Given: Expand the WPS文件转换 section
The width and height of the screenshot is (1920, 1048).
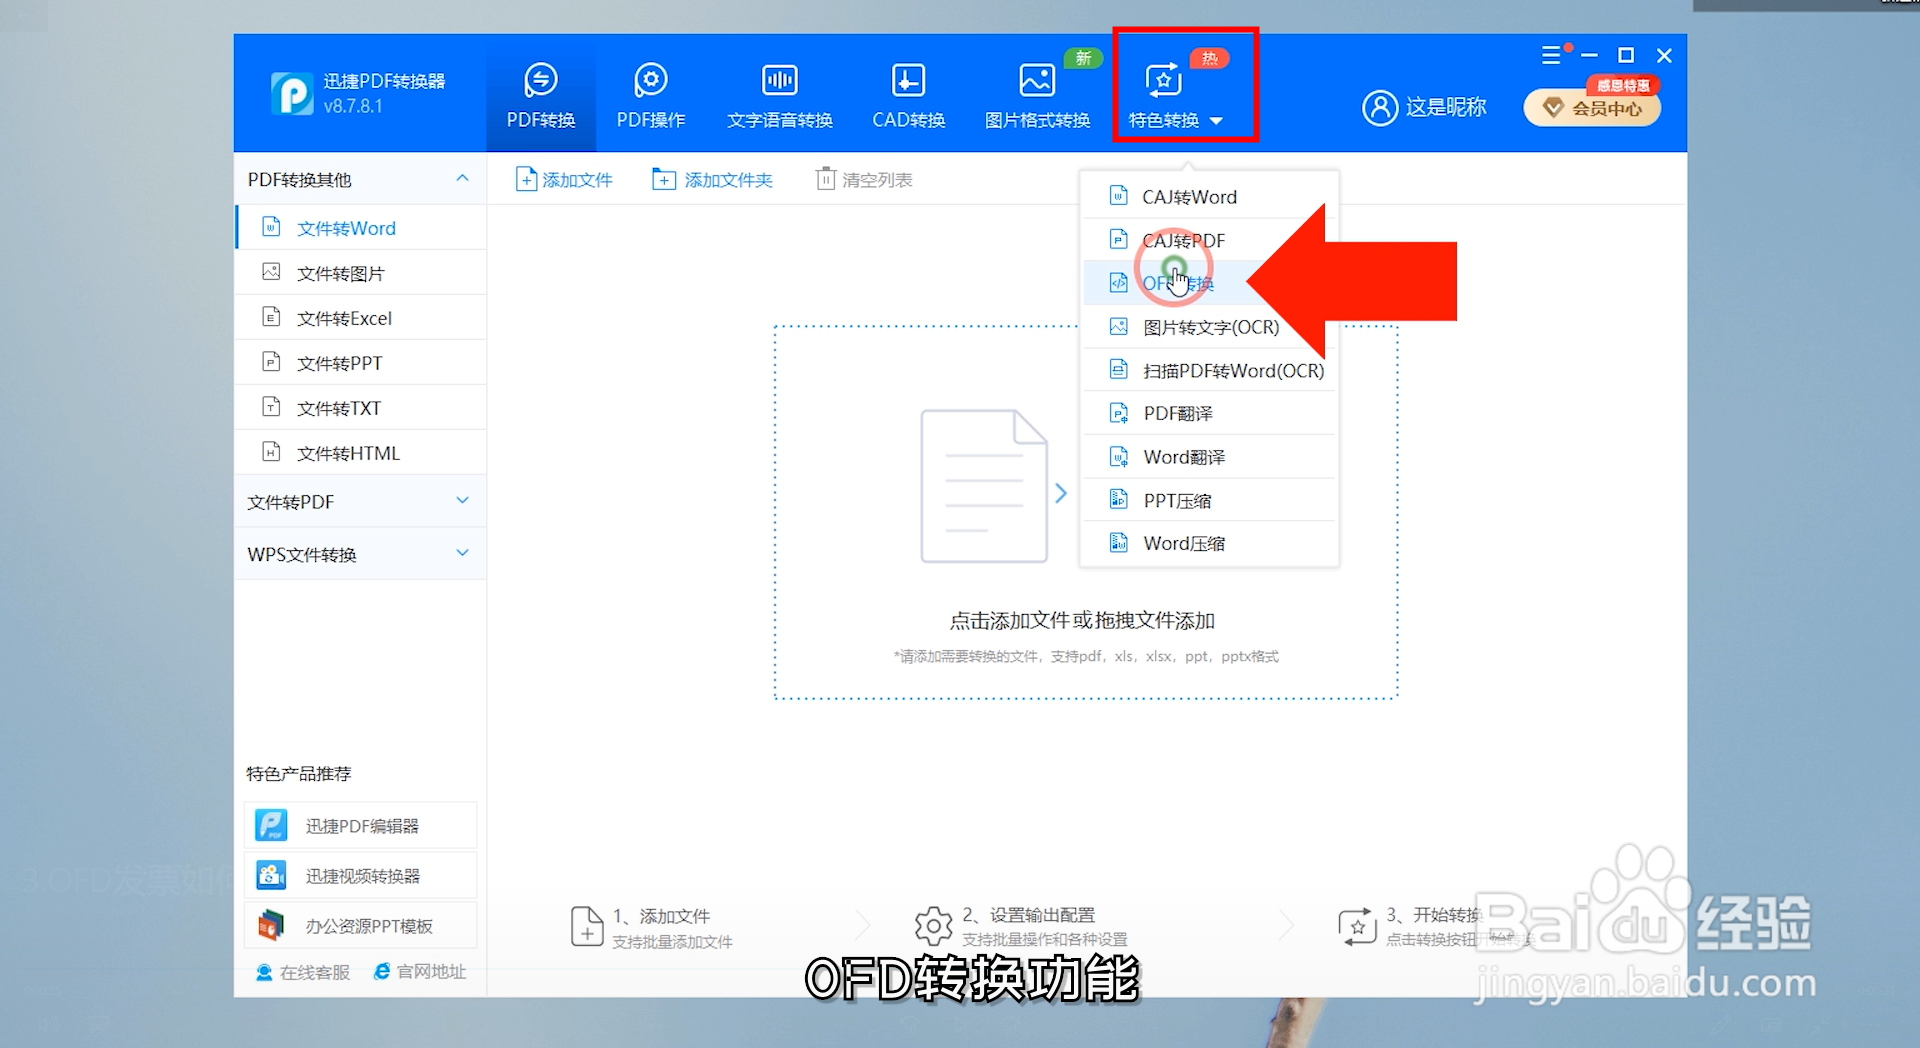Looking at the screenshot, I should (x=360, y=553).
